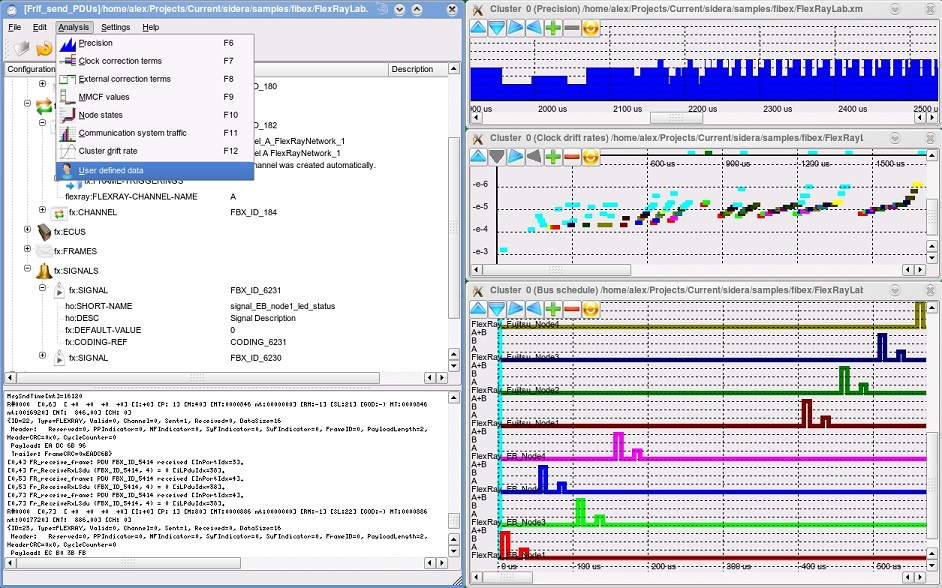Click the fx:FRAMES envelope icon in tree

(x=44, y=251)
